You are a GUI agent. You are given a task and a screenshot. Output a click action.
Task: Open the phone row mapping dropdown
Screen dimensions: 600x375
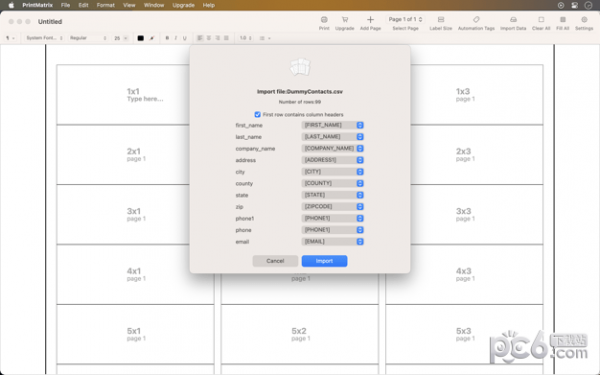pos(333,230)
